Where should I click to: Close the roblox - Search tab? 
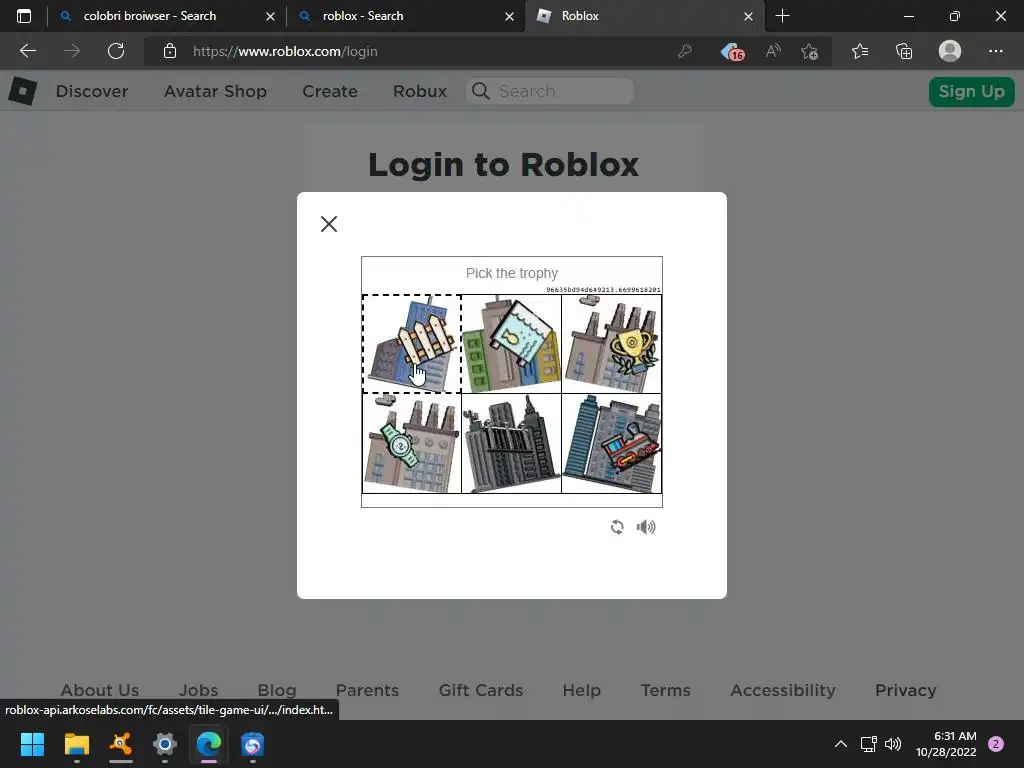point(509,16)
